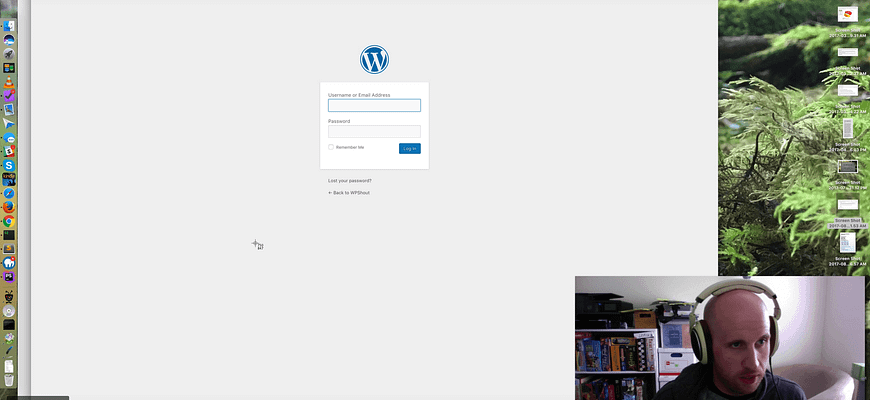
Task: Select Screen Shot file ending 4.22 AM on desktop
Action: [847, 99]
